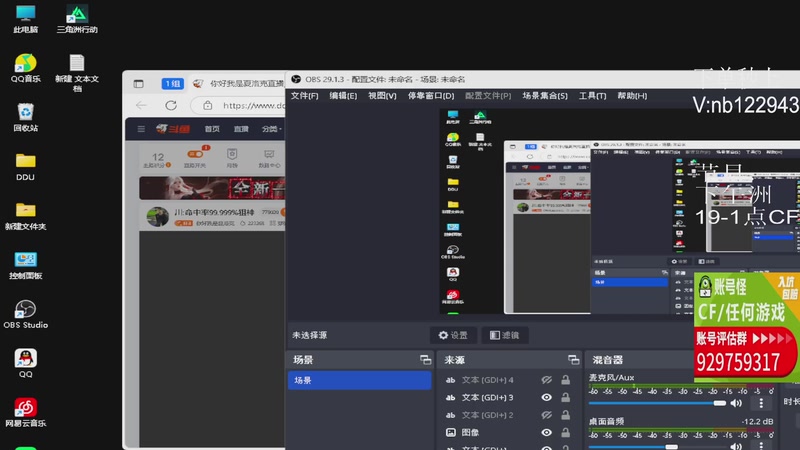This screenshot has height=450, width=800.
Task: Click the 全新 banner in browser
Action: click(x=212, y=189)
